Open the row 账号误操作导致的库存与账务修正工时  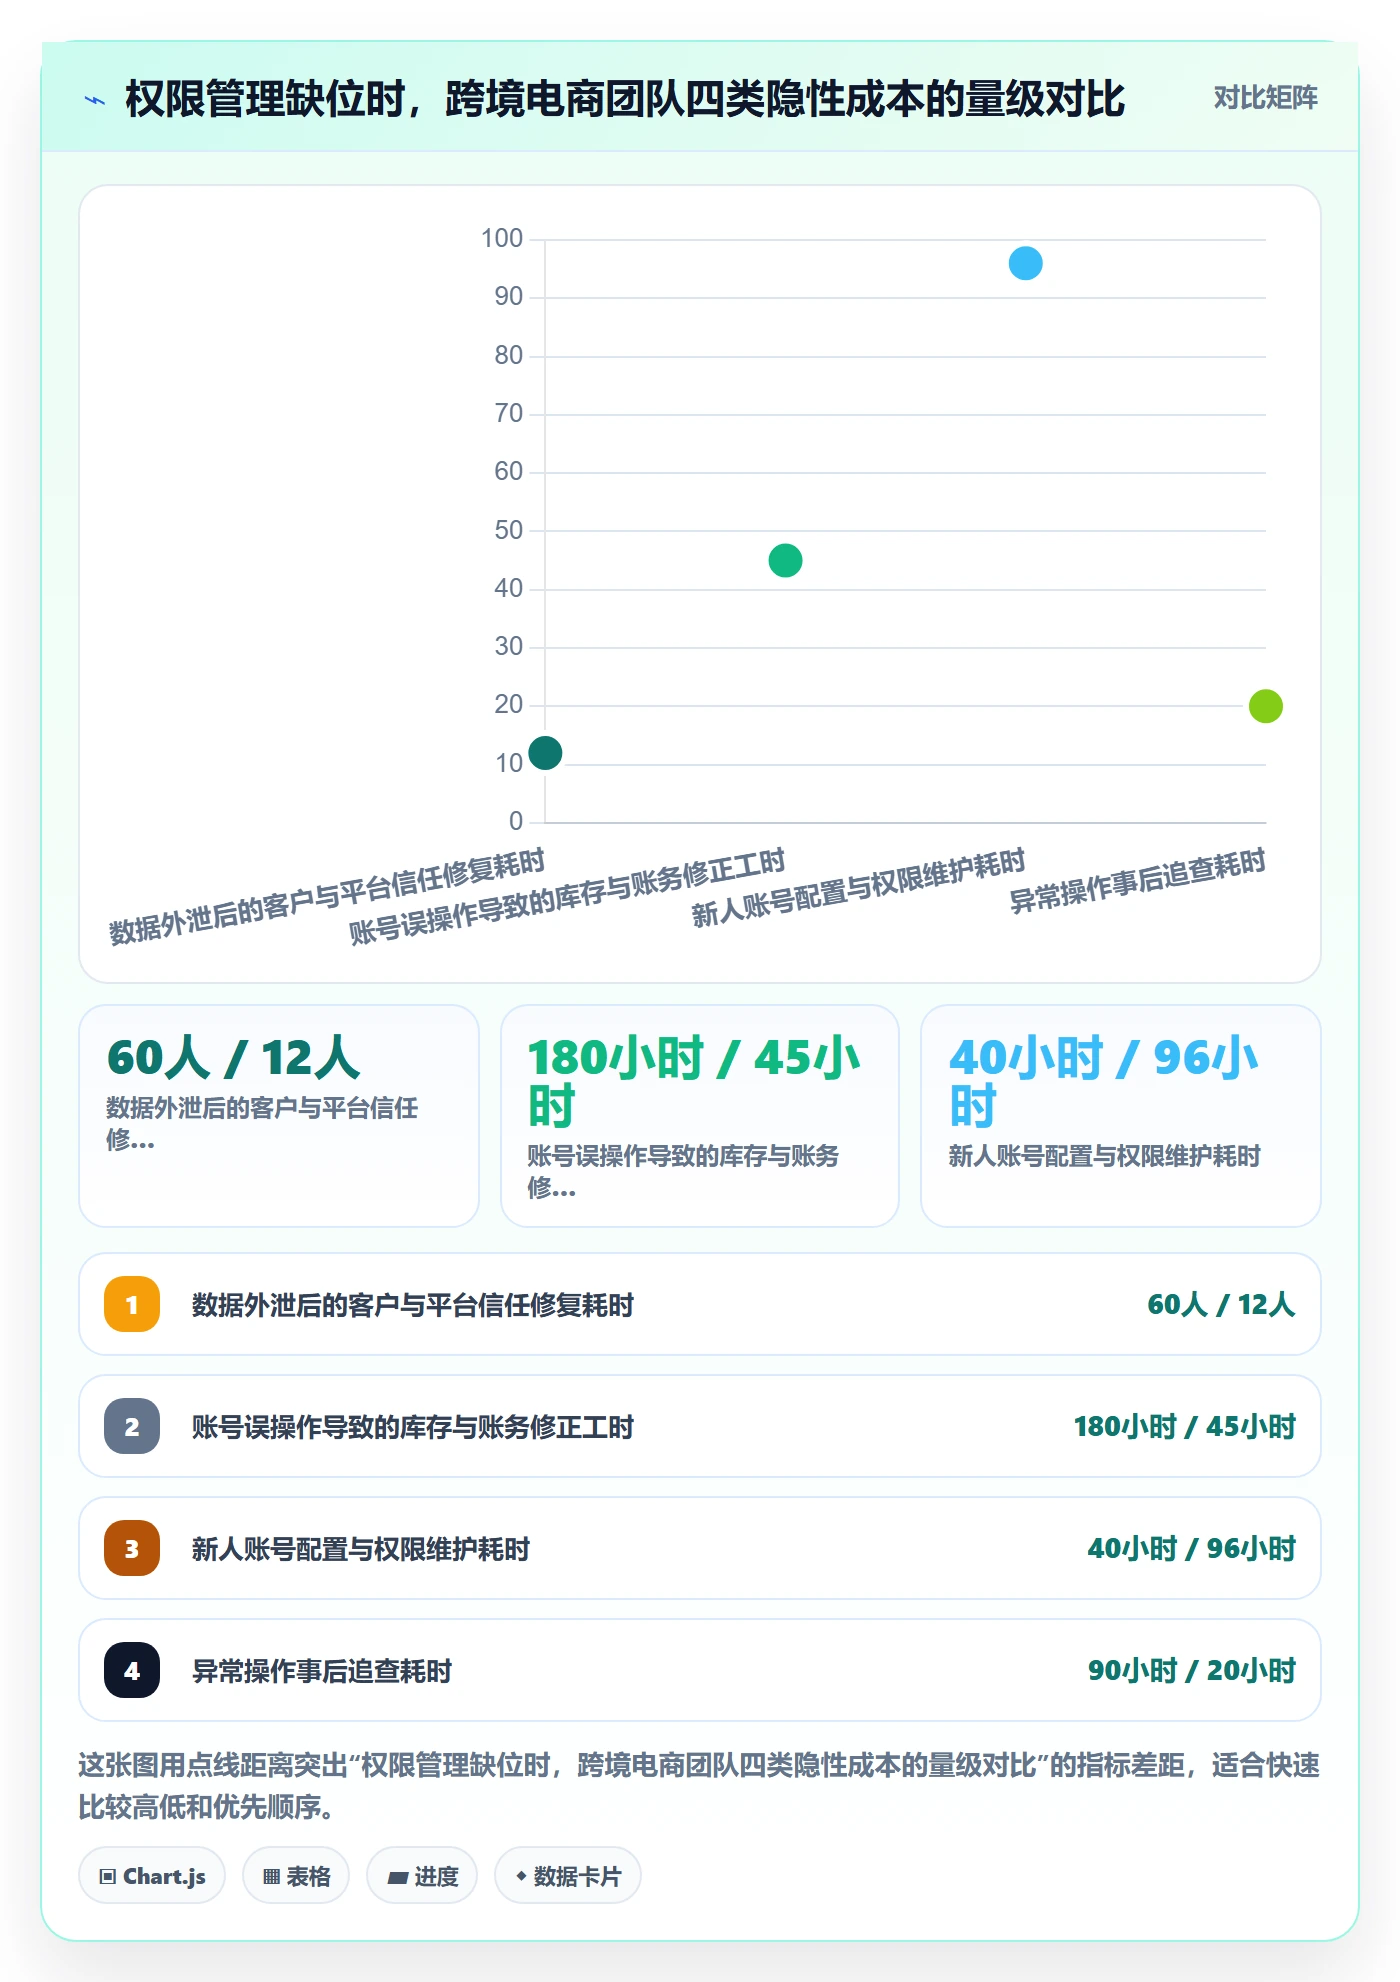click(x=700, y=1426)
